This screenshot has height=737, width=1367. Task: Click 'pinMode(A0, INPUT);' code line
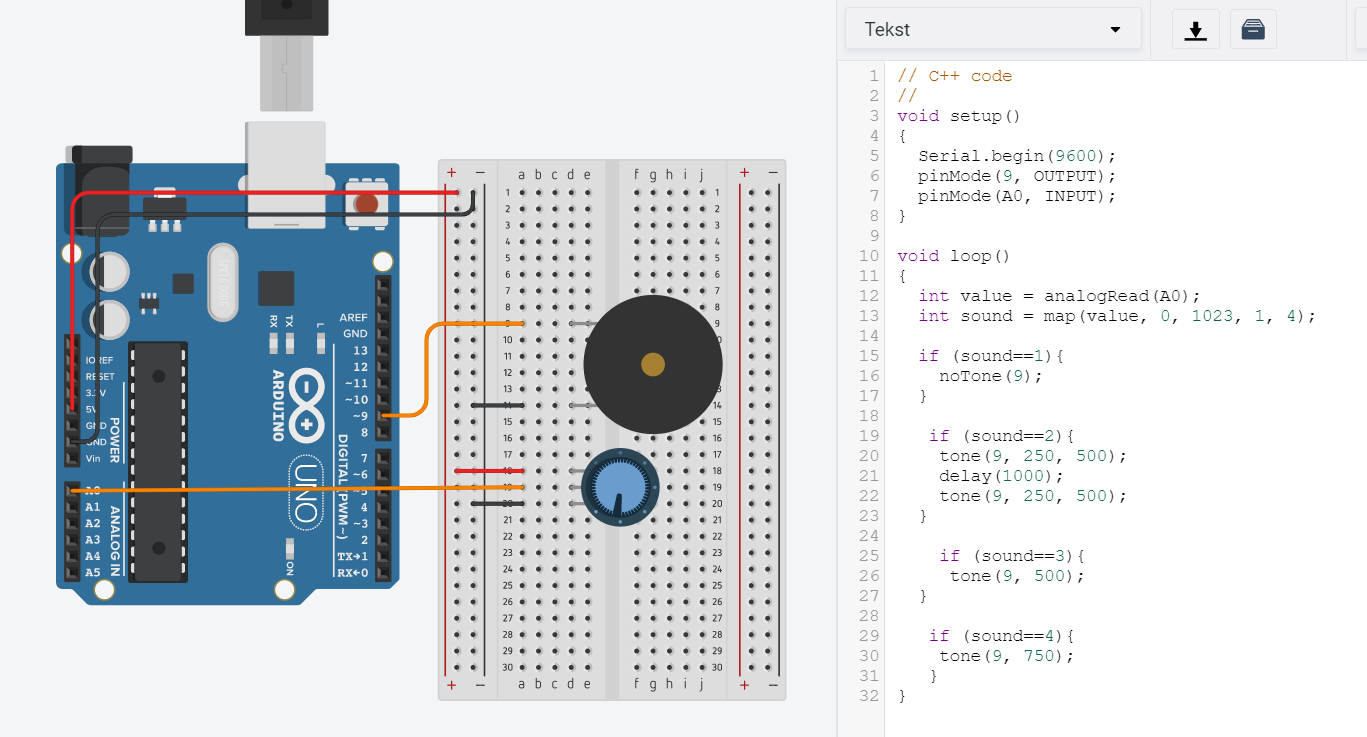tap(1016, 196)
